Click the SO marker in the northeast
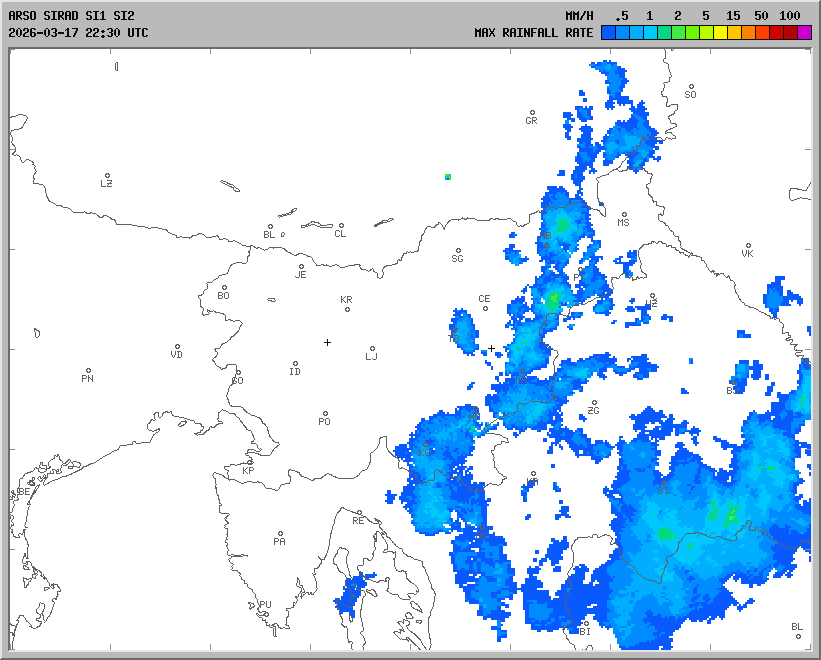Image resolution: width=821 pixels, height=660 pixels. (690, 87)
